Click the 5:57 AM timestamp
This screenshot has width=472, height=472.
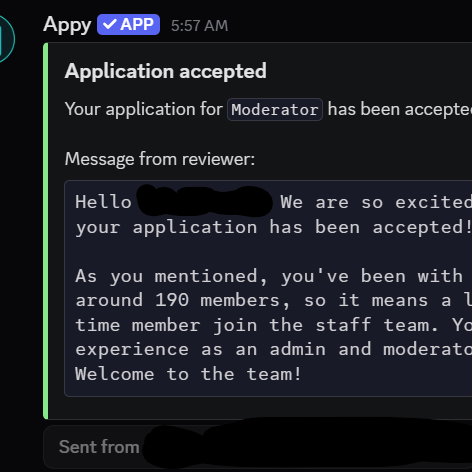(199, 26)
